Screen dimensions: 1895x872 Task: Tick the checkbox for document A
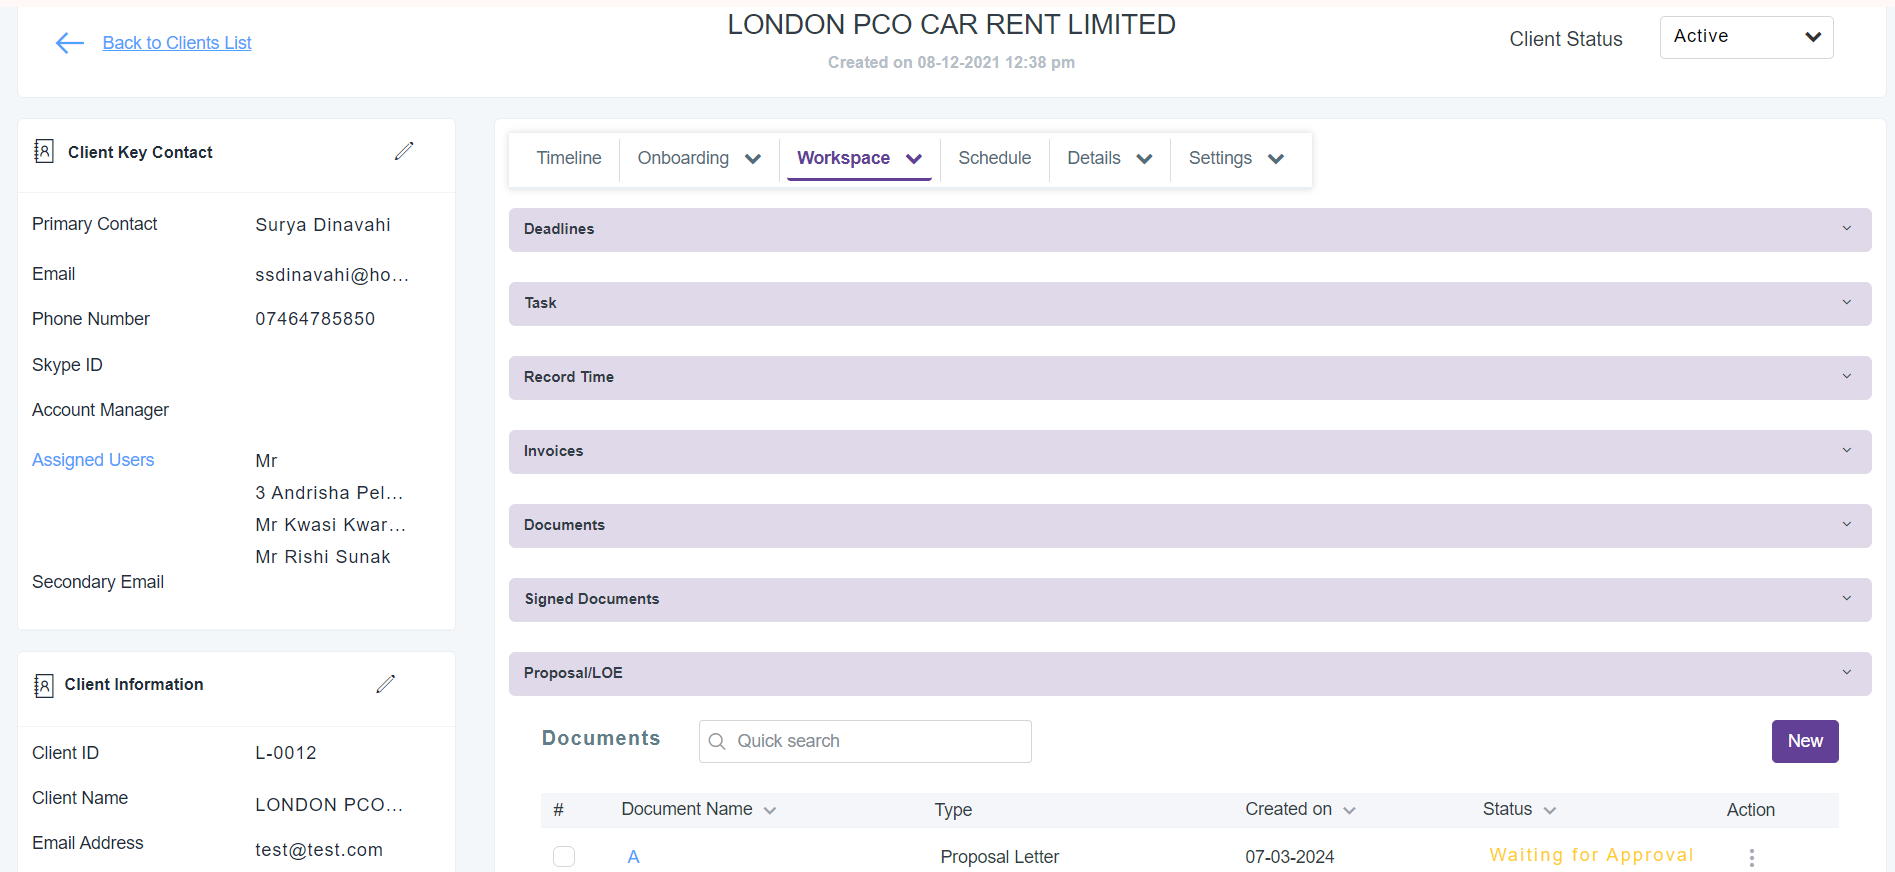(x=564, y=857)
